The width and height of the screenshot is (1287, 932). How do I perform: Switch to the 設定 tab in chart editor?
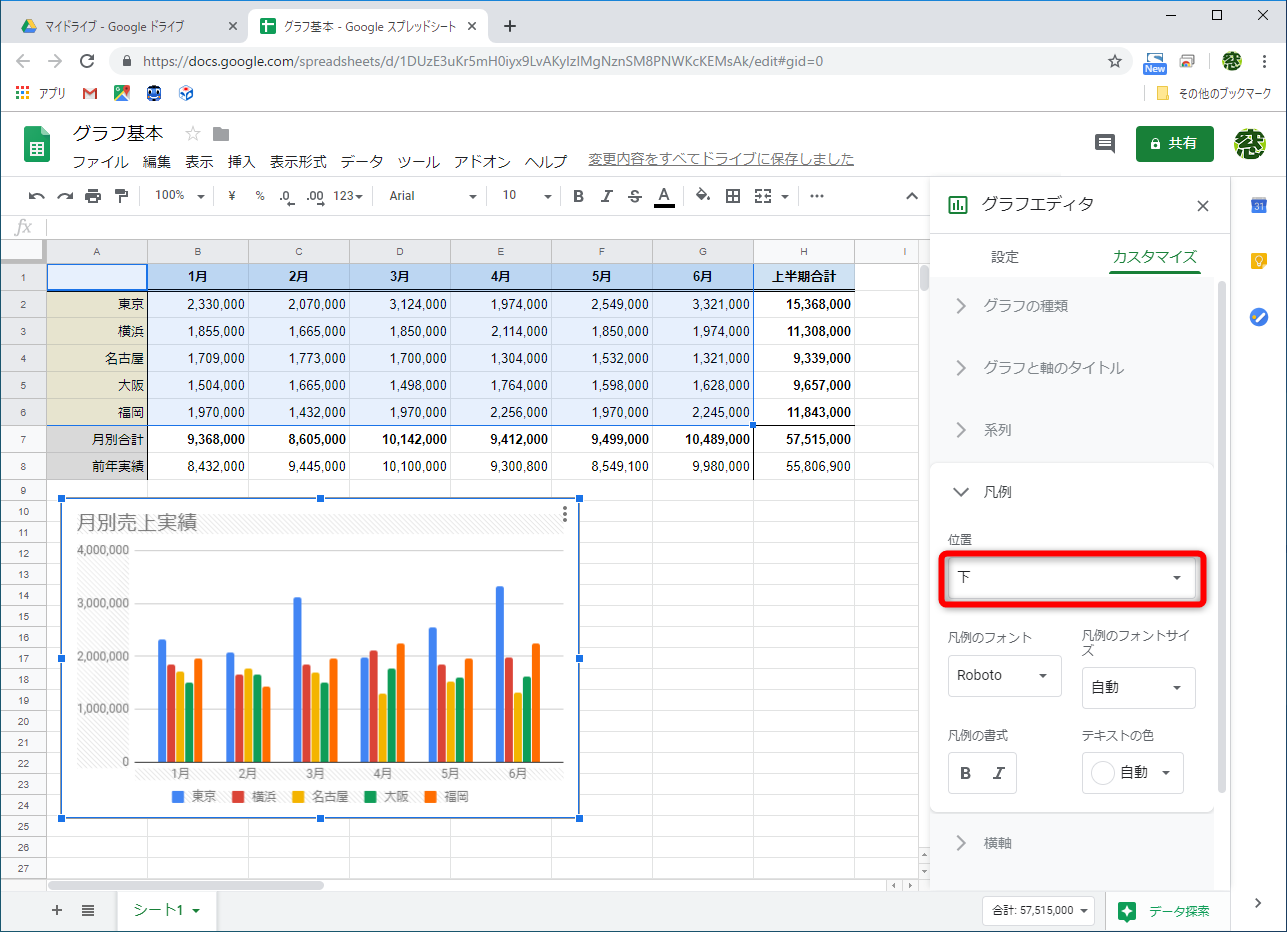pyautogui.click(x=1004, y=257)
